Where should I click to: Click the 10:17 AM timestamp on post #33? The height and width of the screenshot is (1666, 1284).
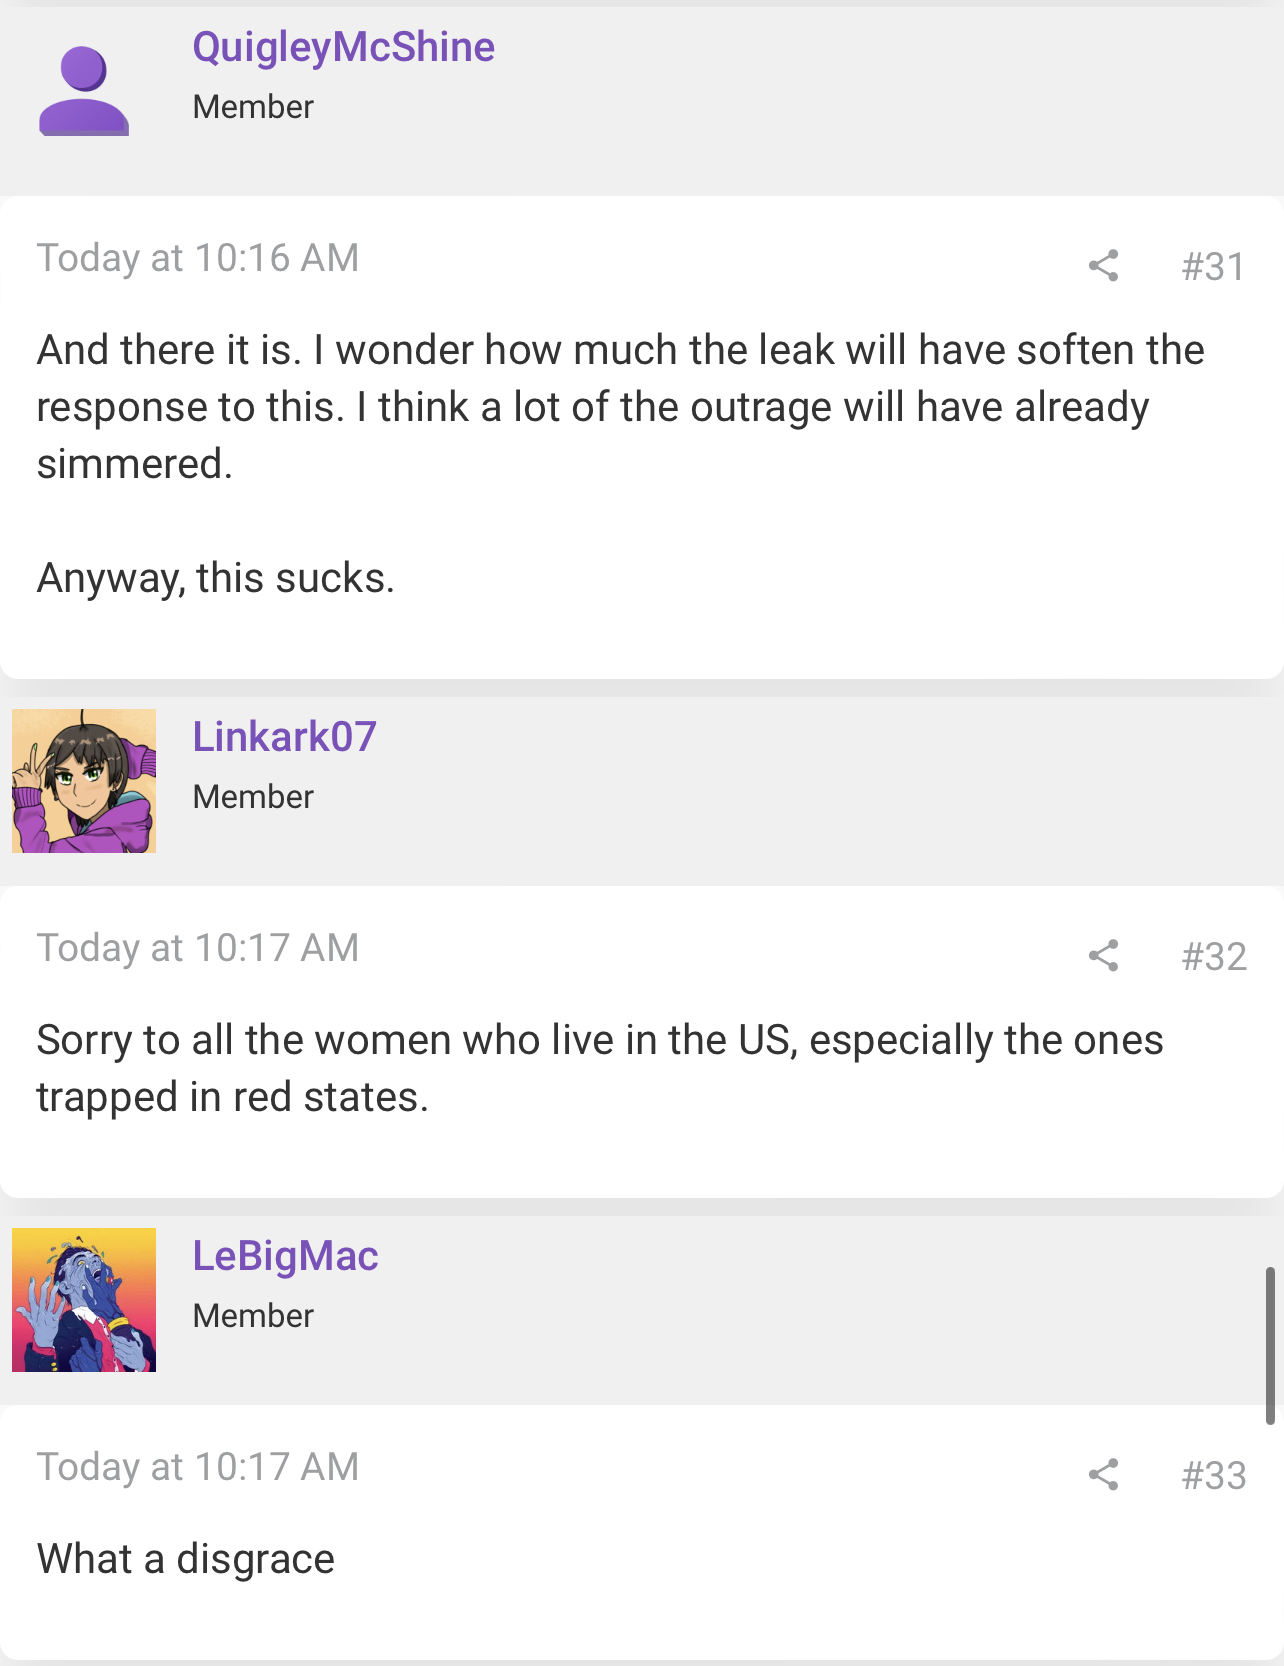[x=198, y=1467]
